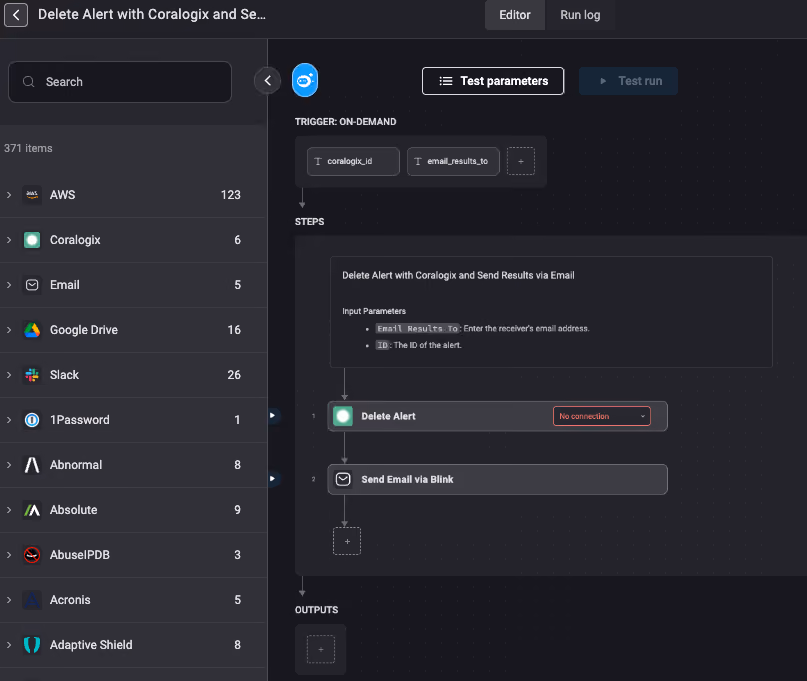Select the Abnormal category label
Image resolution: width=807 pixels, height=681 pixels.
[76, 465]
